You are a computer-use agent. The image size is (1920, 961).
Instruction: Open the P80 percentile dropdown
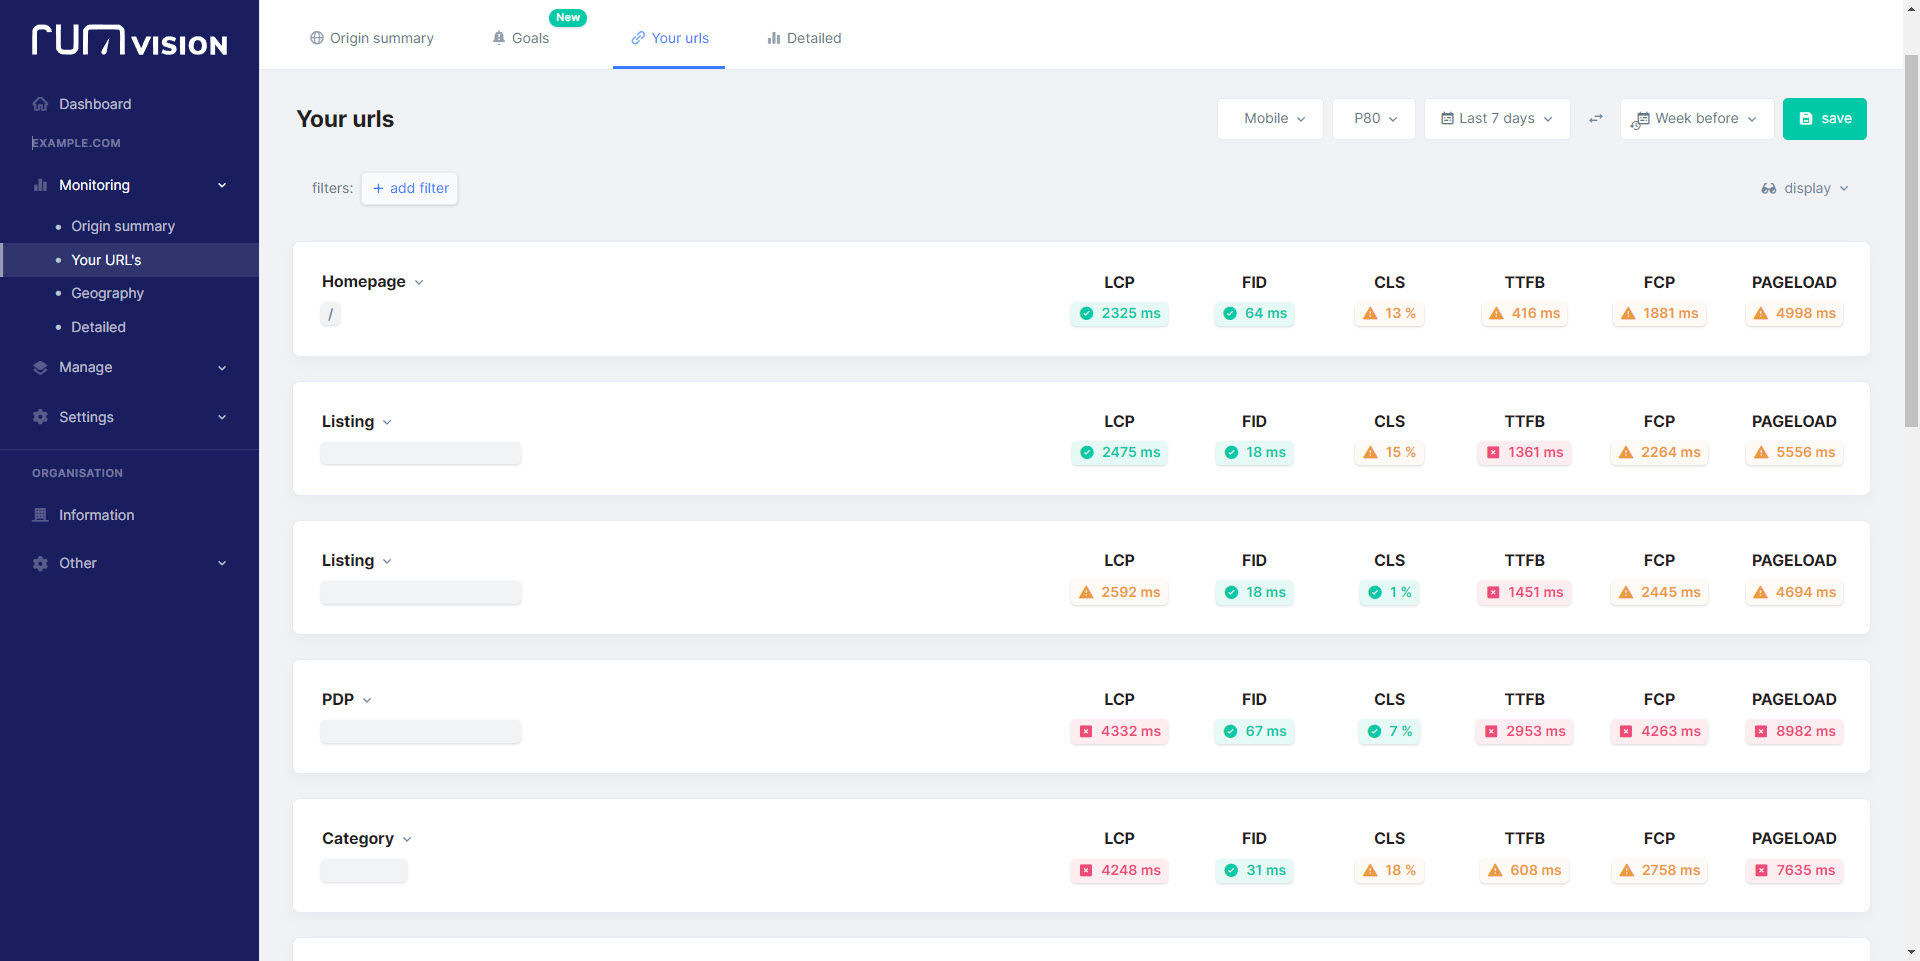click(x=1373, y=119)
